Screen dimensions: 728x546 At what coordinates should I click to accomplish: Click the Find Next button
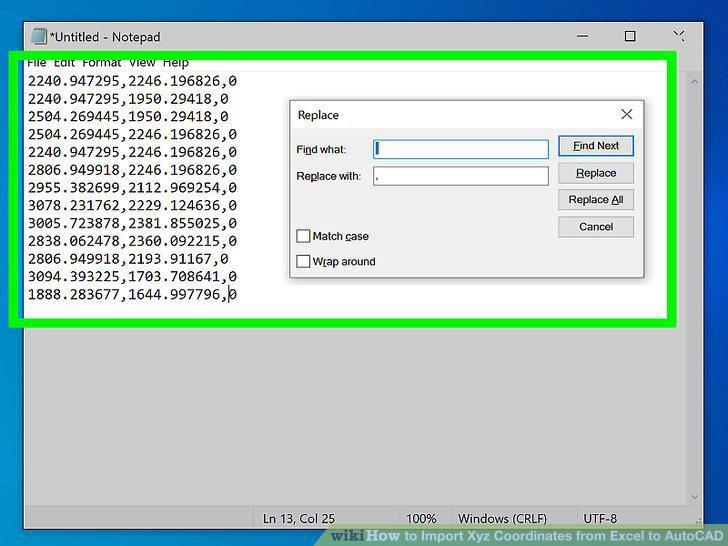tap(596, 146)
